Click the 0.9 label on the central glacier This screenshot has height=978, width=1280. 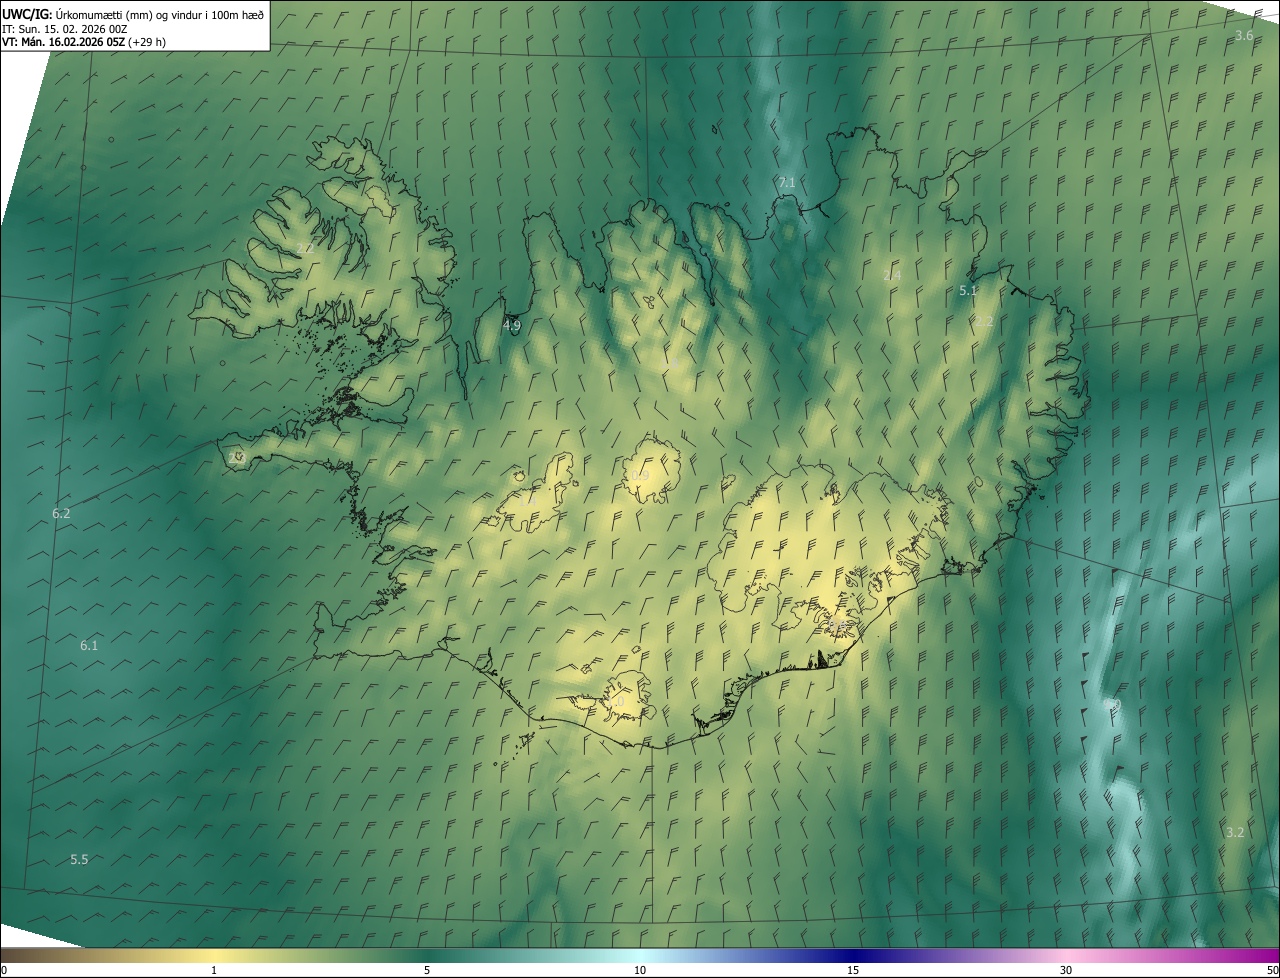tap(640, 475)
